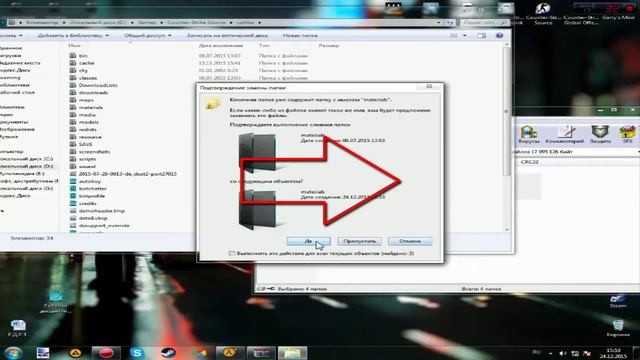Select Локальный диск (C:) in the sidebar
Screen dimensions: 640x360
coord(27,159)
